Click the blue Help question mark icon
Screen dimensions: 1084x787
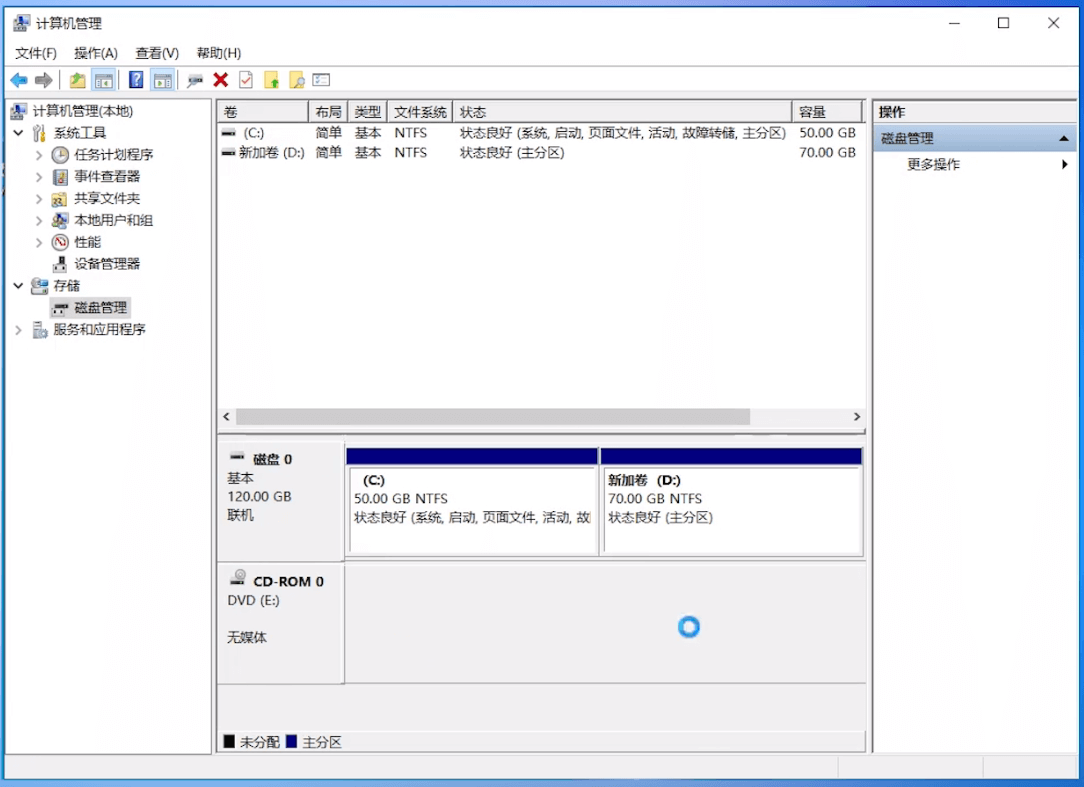pos(136,80)
